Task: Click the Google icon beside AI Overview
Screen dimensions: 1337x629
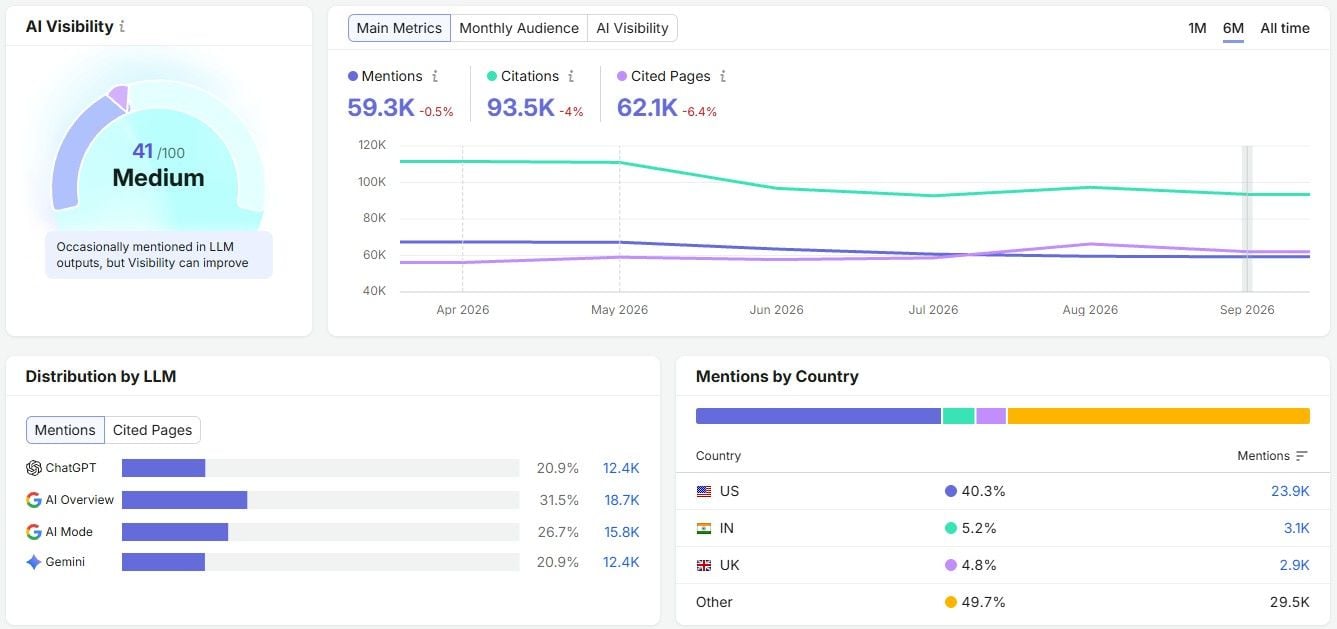Action: [34, 500]
